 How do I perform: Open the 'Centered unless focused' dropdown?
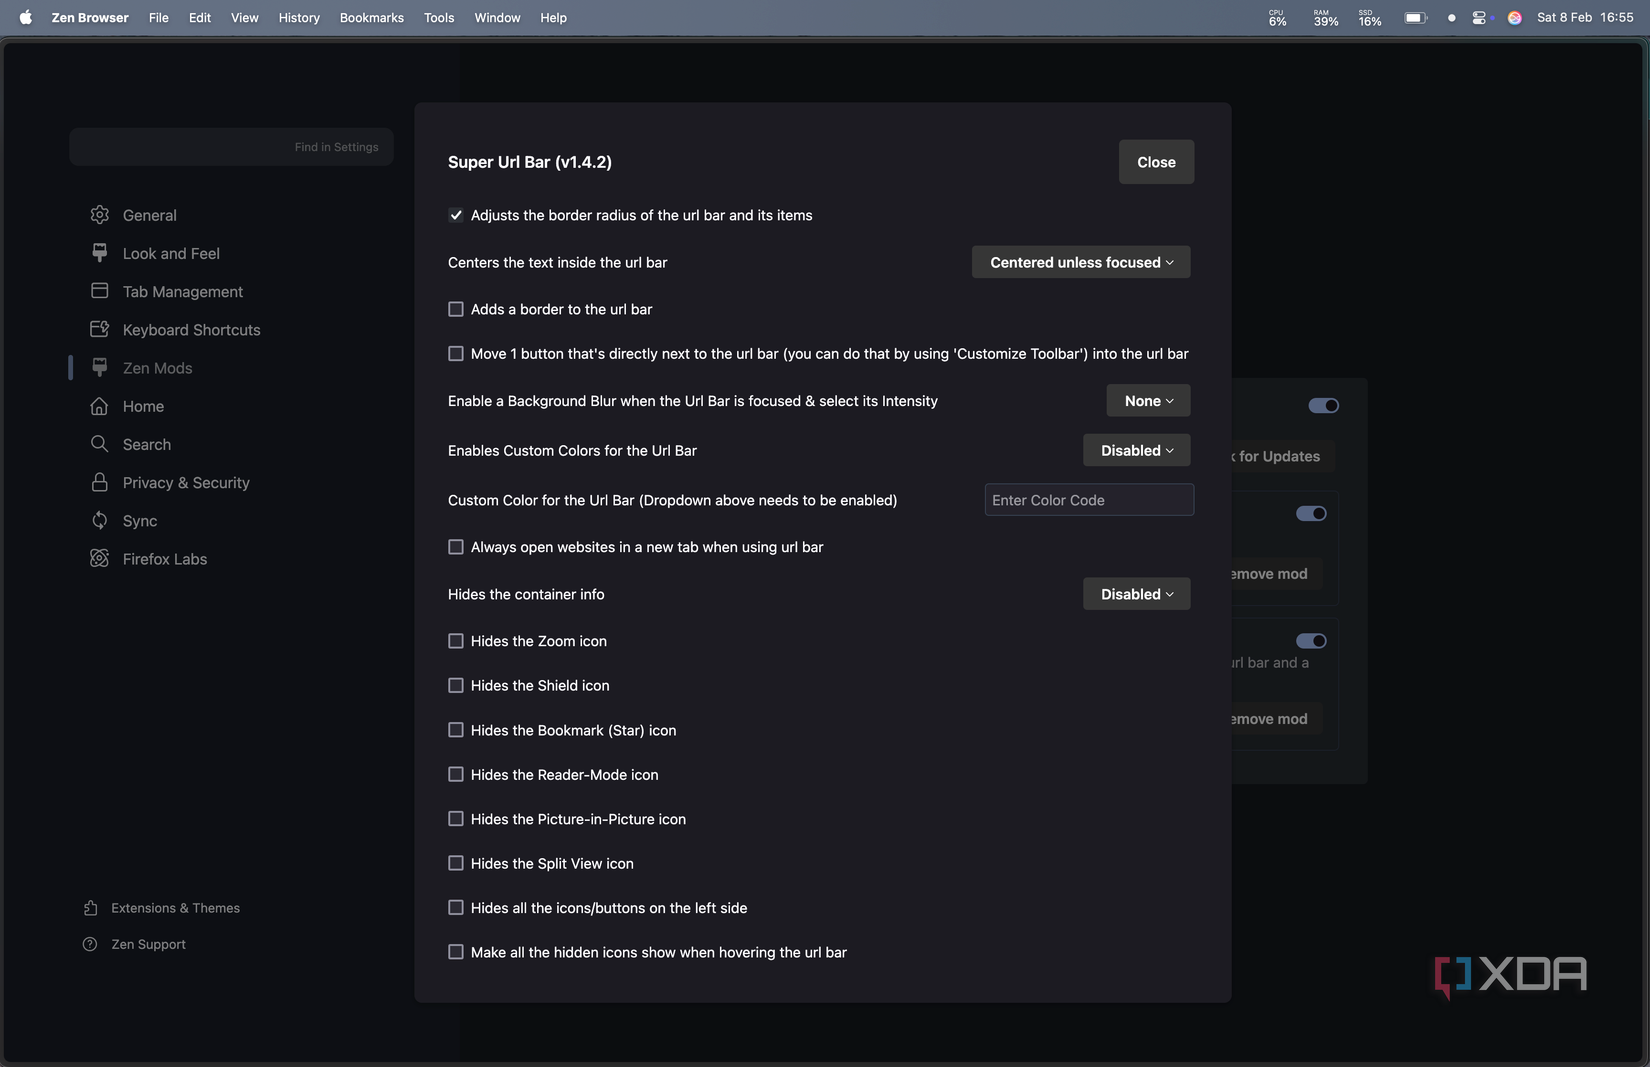coord(1081,262)
